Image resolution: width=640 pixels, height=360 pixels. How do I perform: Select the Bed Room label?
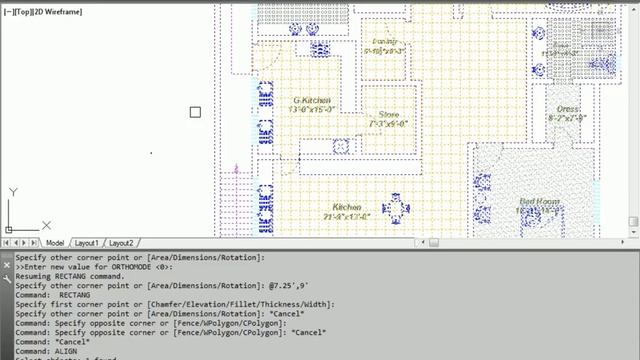(540, 201)
